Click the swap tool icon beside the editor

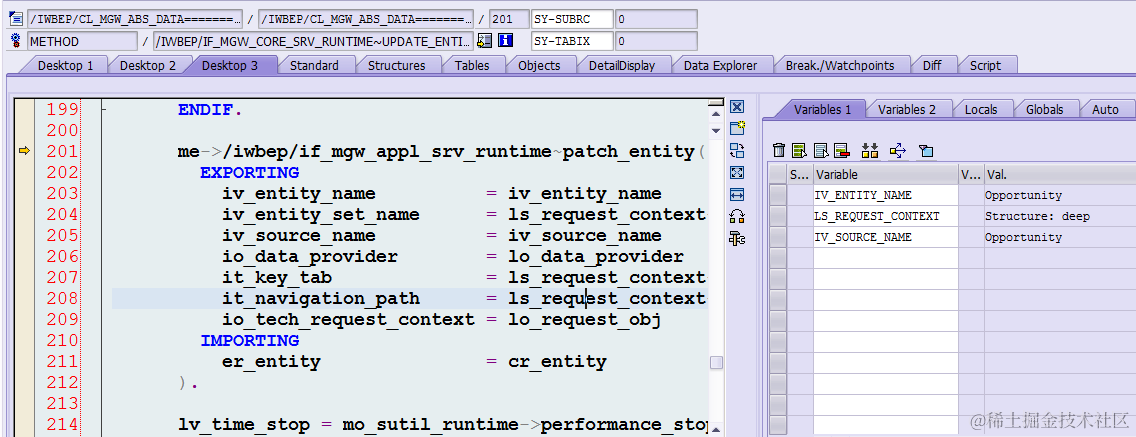coord(738,151)
